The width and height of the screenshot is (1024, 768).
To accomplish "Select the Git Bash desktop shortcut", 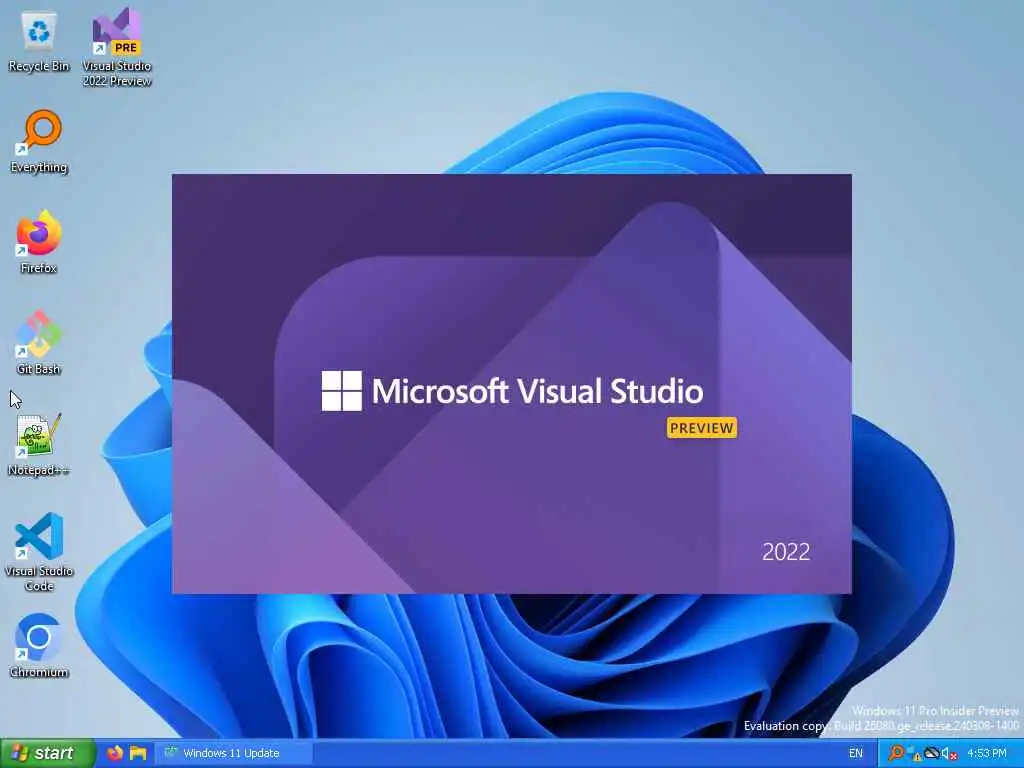I will tap(39, 344).
